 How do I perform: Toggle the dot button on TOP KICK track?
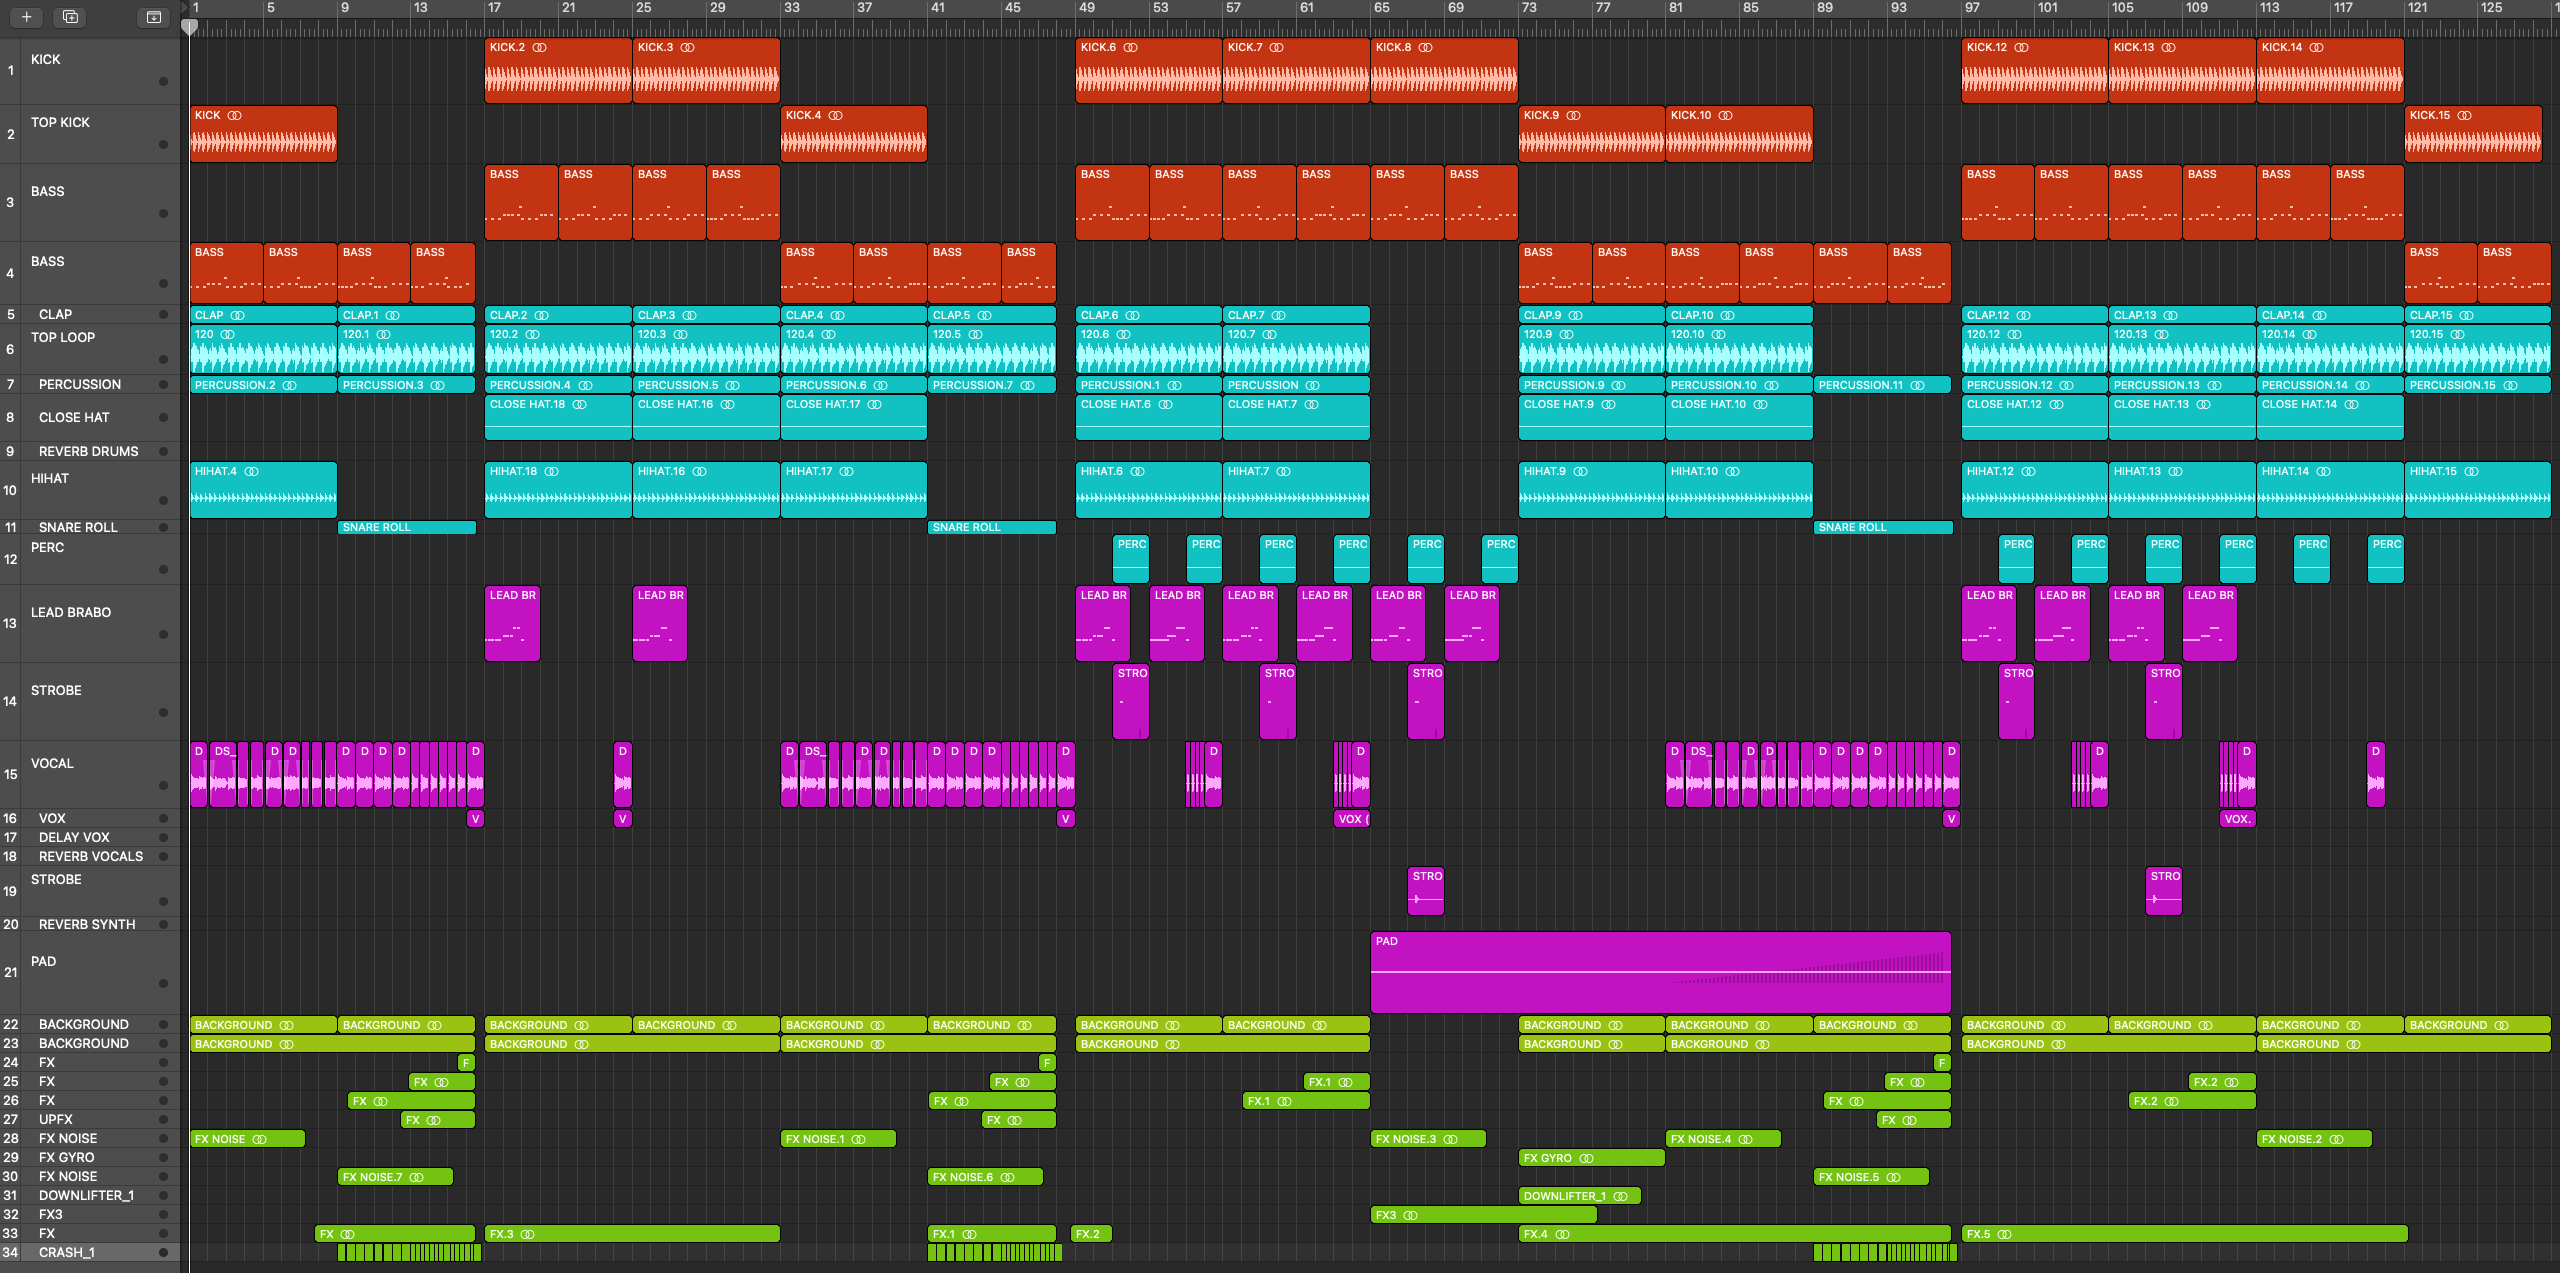coord(163,144)
